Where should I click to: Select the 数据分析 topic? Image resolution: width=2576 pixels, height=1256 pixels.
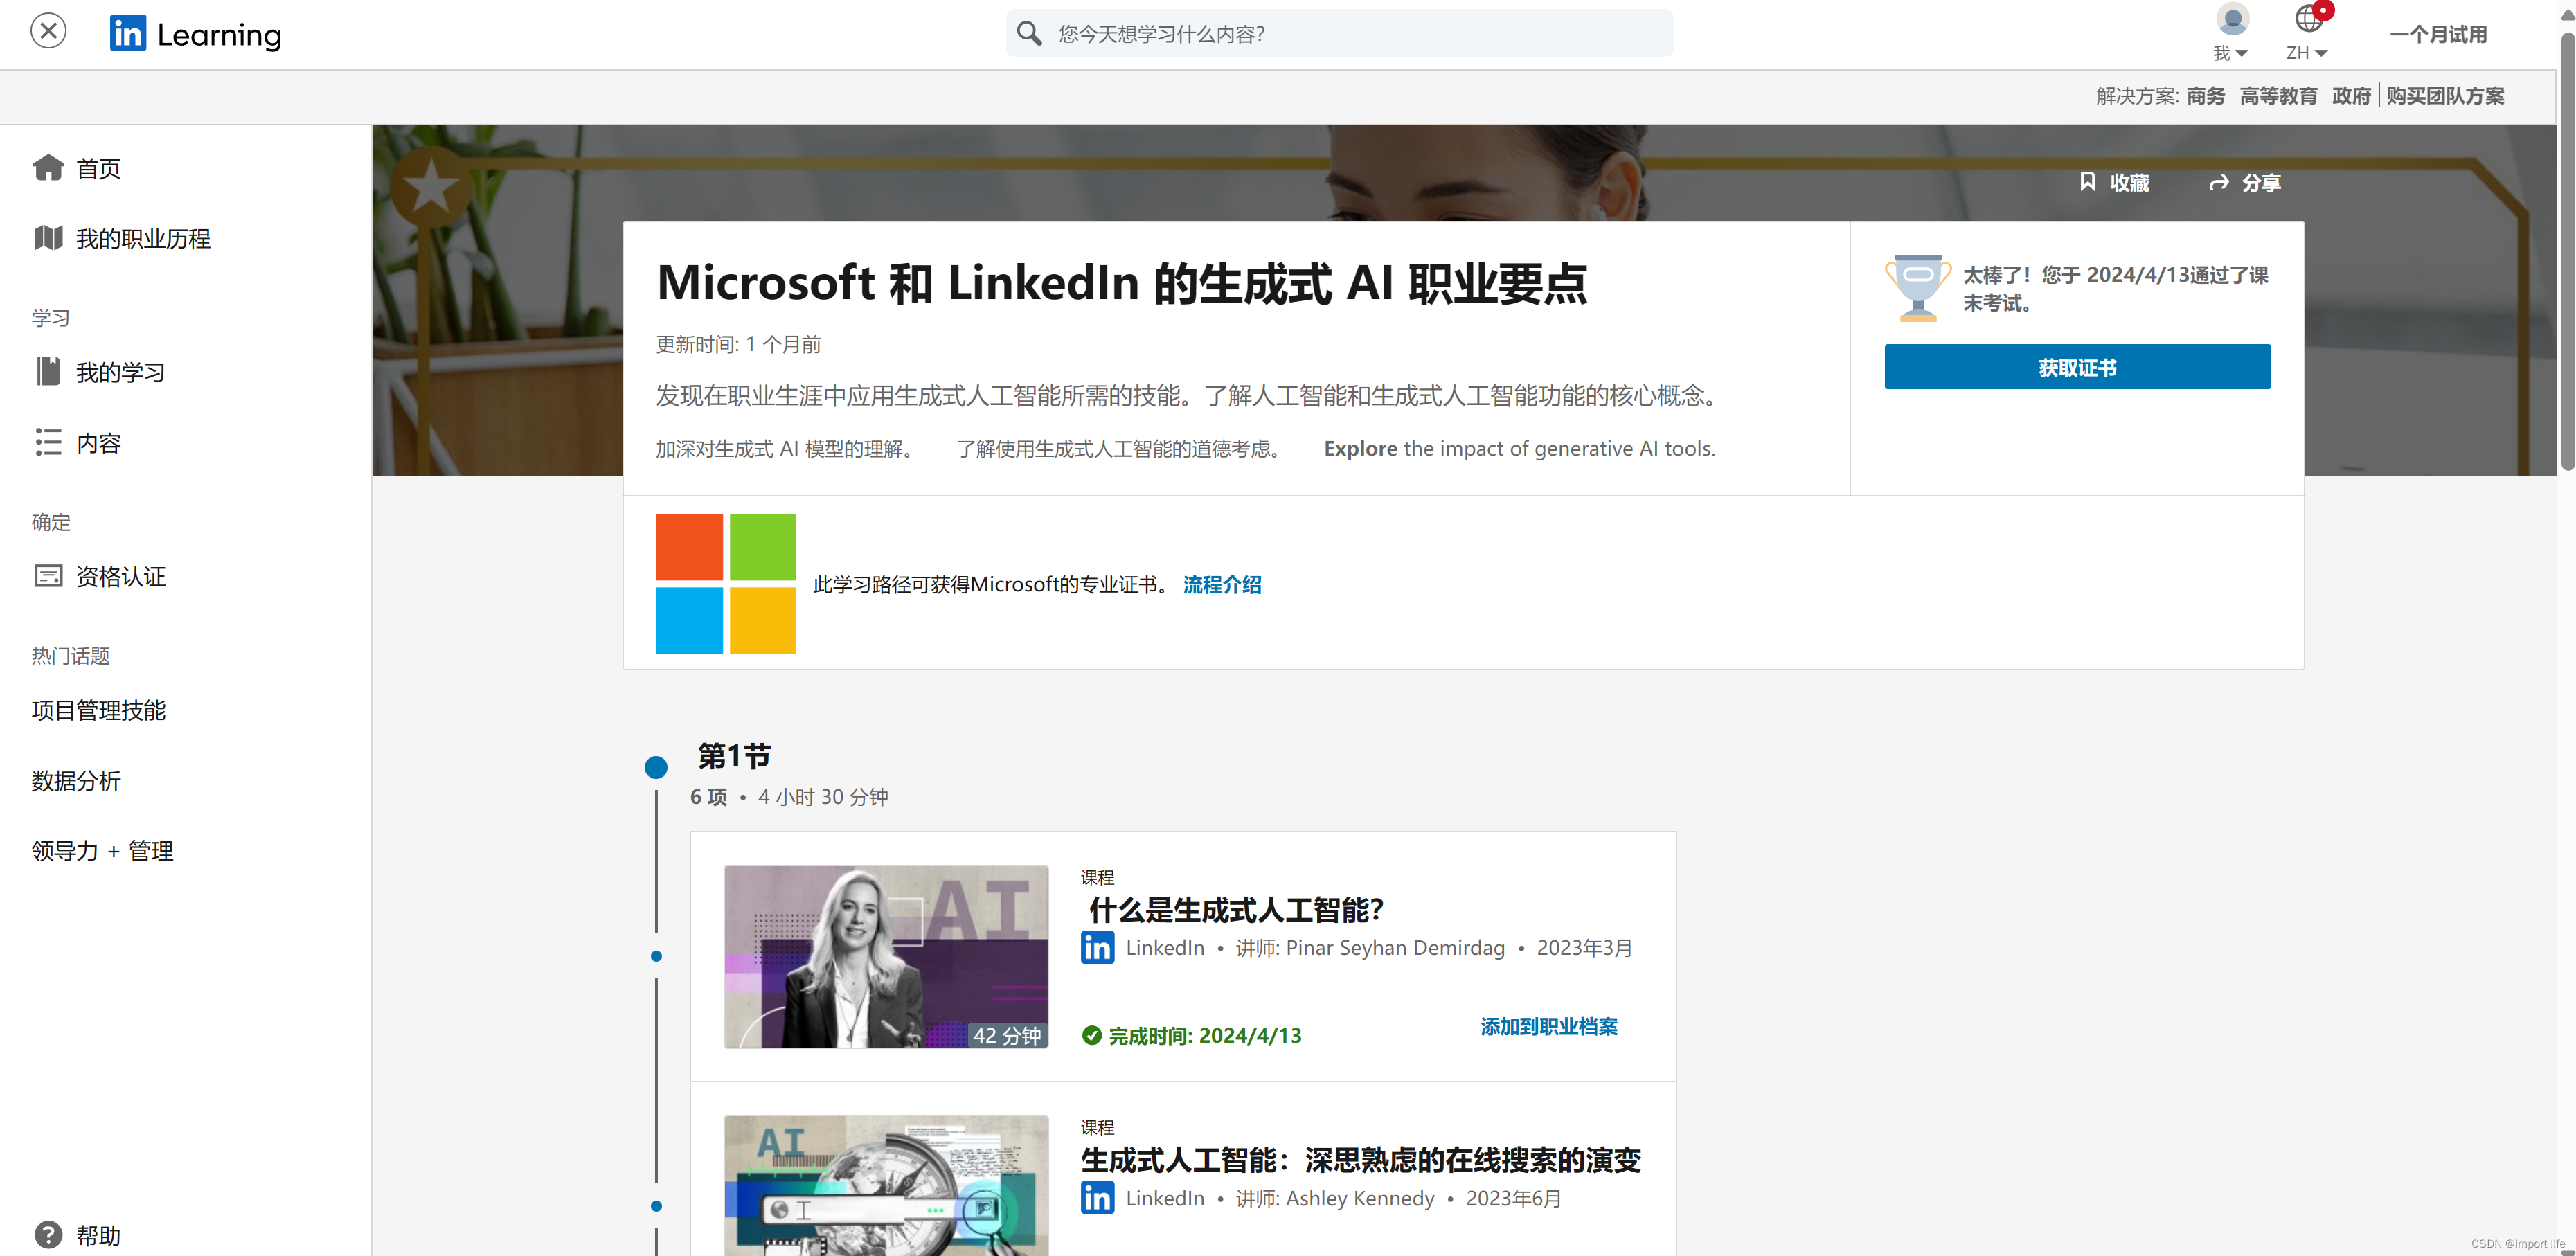(x=76, y=781)
